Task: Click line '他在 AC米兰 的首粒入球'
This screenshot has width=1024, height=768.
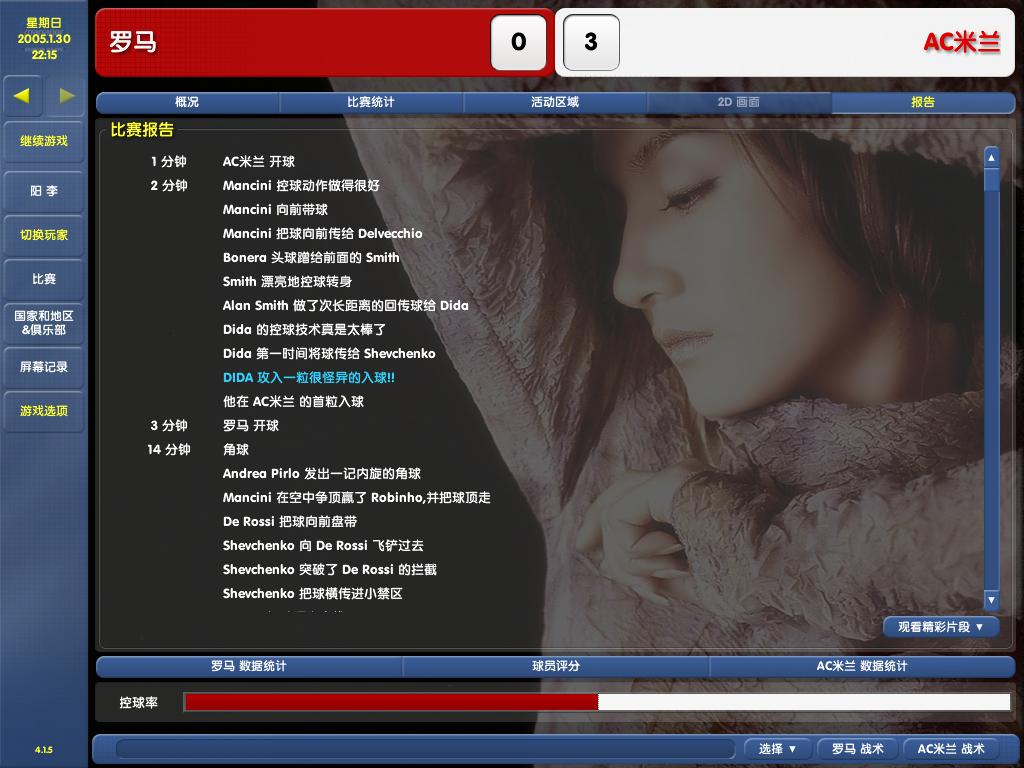Action: pos(293,402)
